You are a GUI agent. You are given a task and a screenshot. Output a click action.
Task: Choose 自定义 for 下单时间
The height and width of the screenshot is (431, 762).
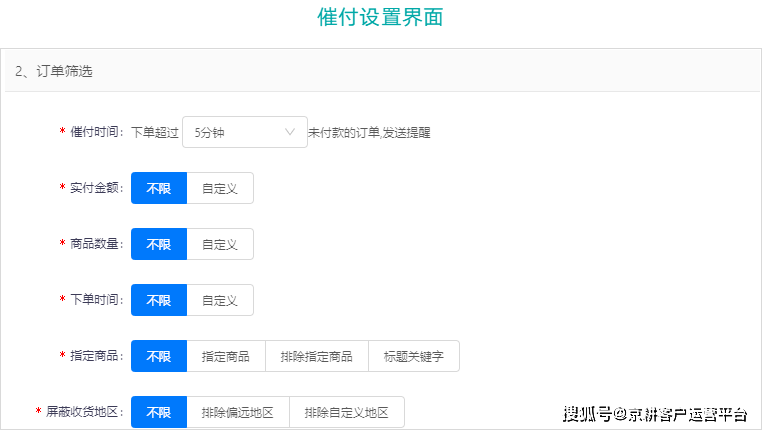click(x=220, y=300)
